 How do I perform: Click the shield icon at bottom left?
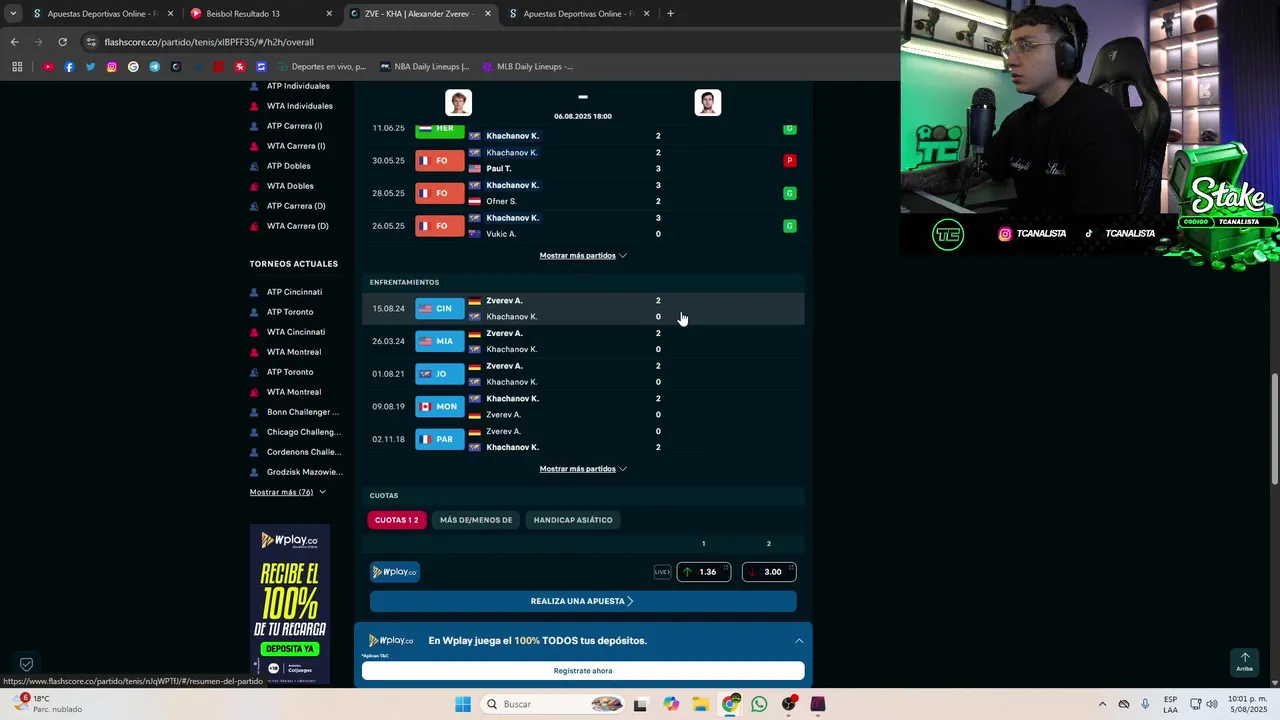[x=27, y=664]
